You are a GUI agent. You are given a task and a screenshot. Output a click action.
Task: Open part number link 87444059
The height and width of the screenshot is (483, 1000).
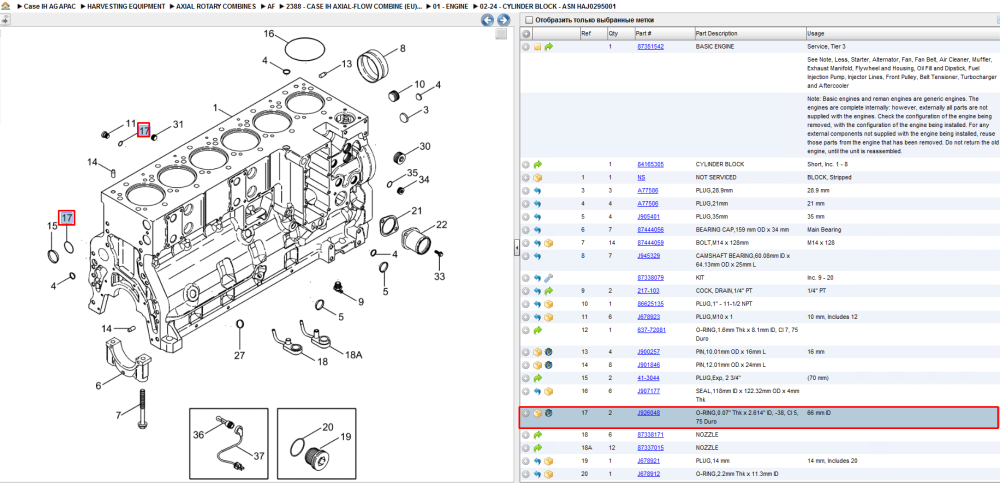pos(651,242)
